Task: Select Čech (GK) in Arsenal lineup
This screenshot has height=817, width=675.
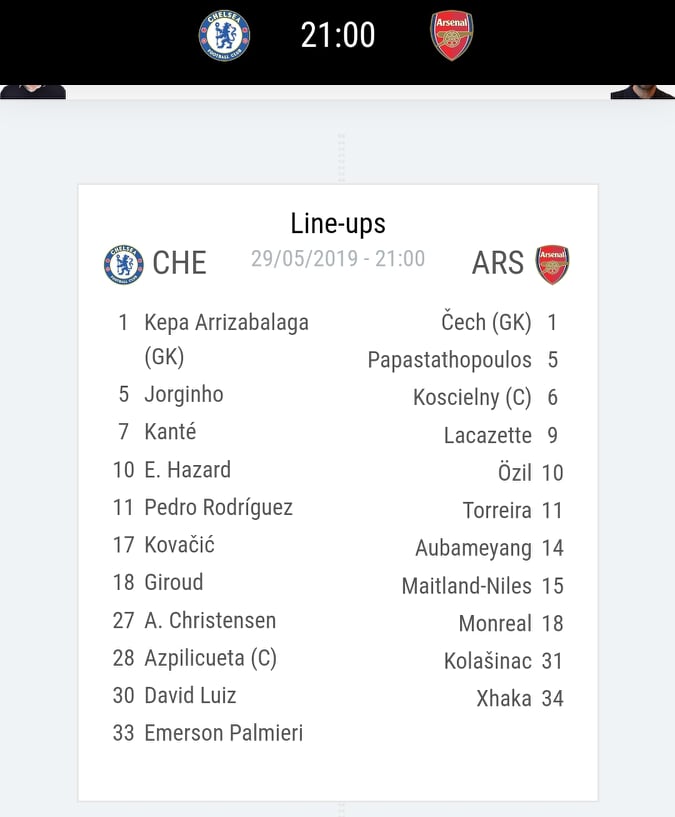Action: [486, 322]
